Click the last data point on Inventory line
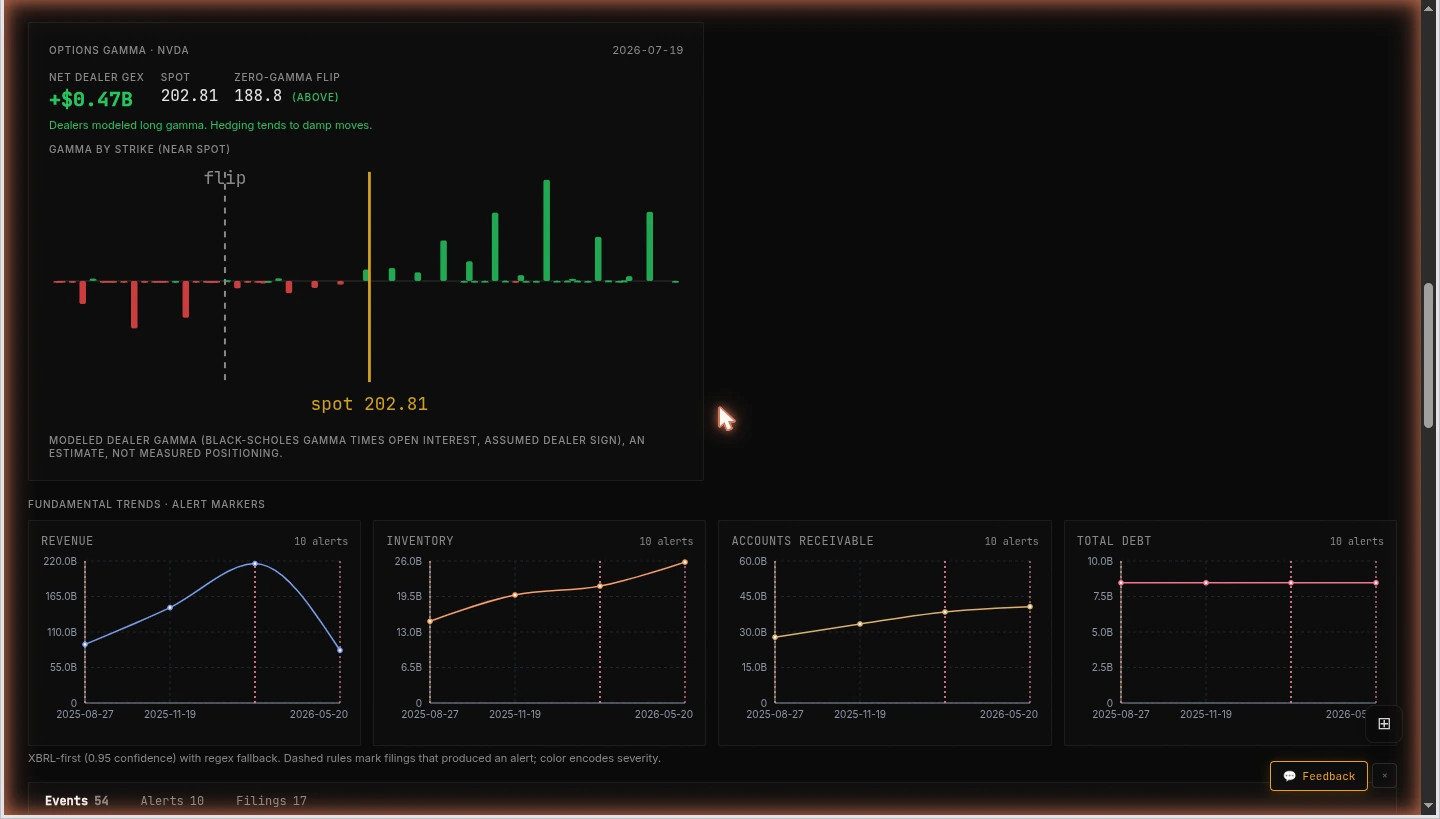The width and height of the screenshot is (1440, 819). click(x=685, y=562)
